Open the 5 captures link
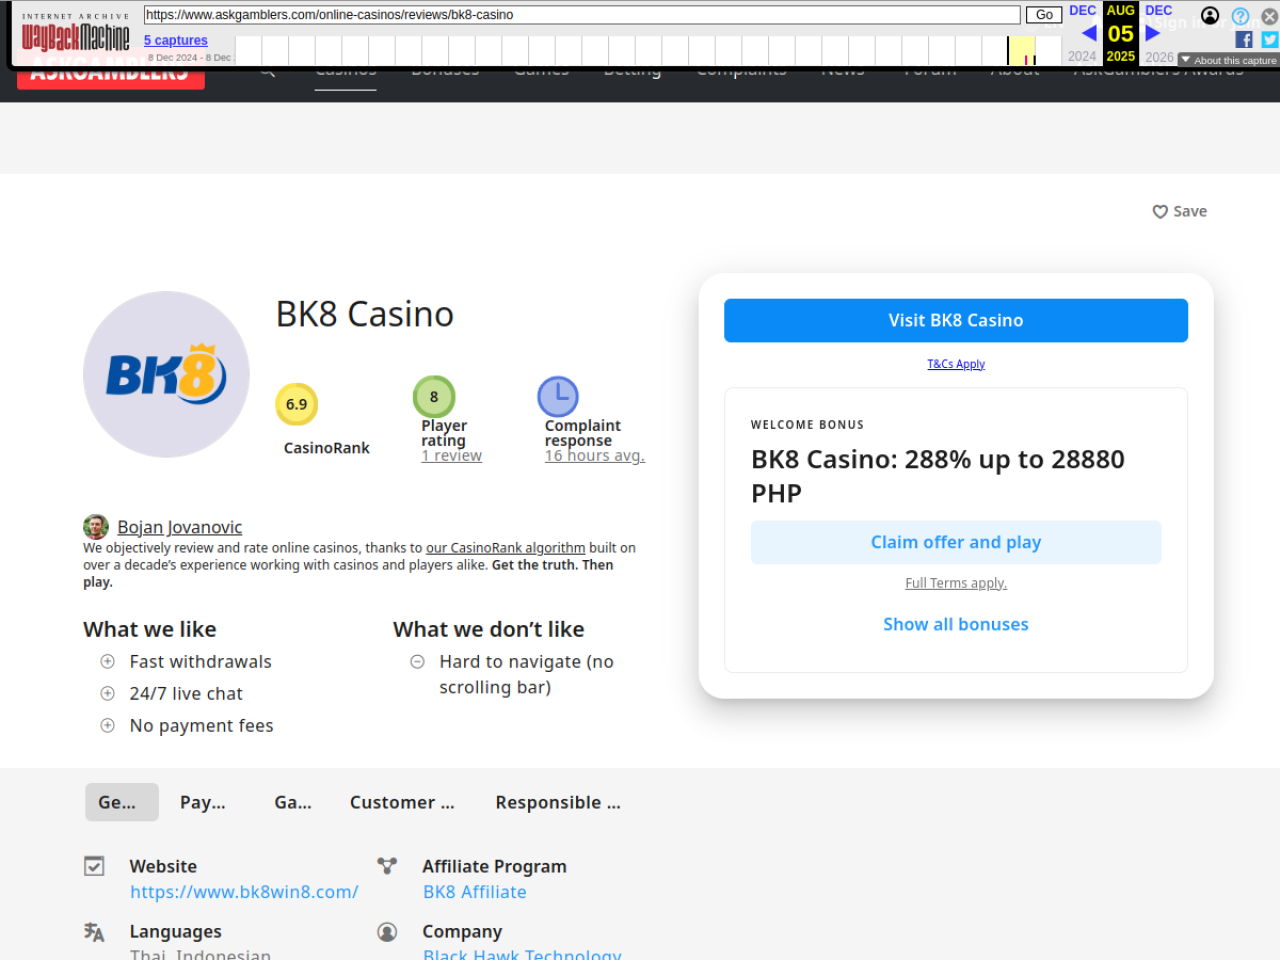Screen dimensions: 1280x960 pyautogui.click(x=176, y=40)
